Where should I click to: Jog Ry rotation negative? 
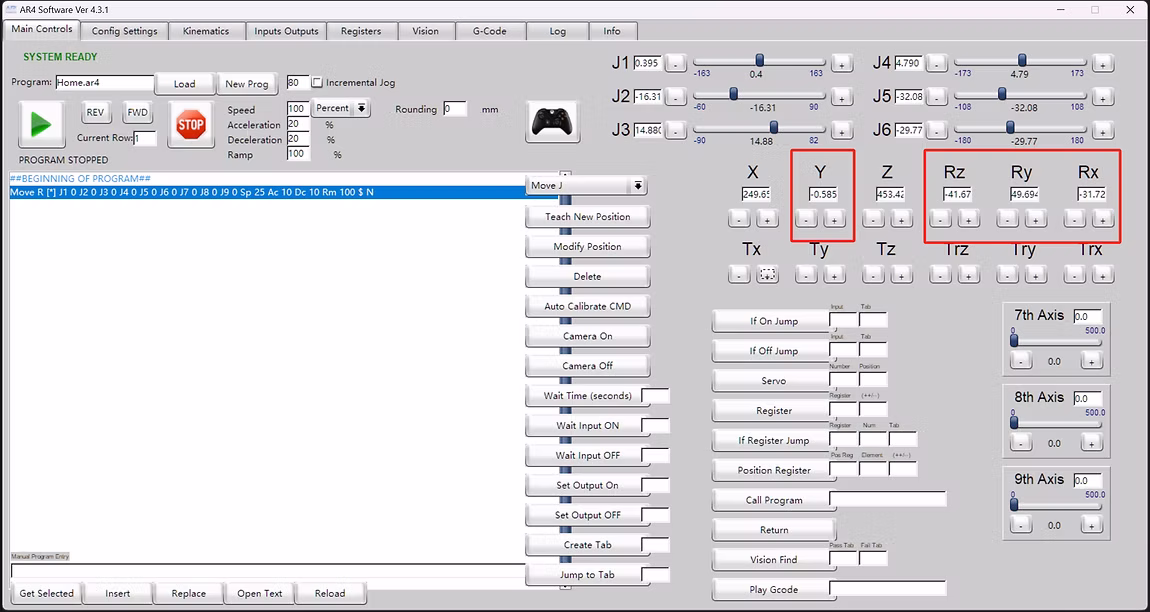click(1008, 219)
